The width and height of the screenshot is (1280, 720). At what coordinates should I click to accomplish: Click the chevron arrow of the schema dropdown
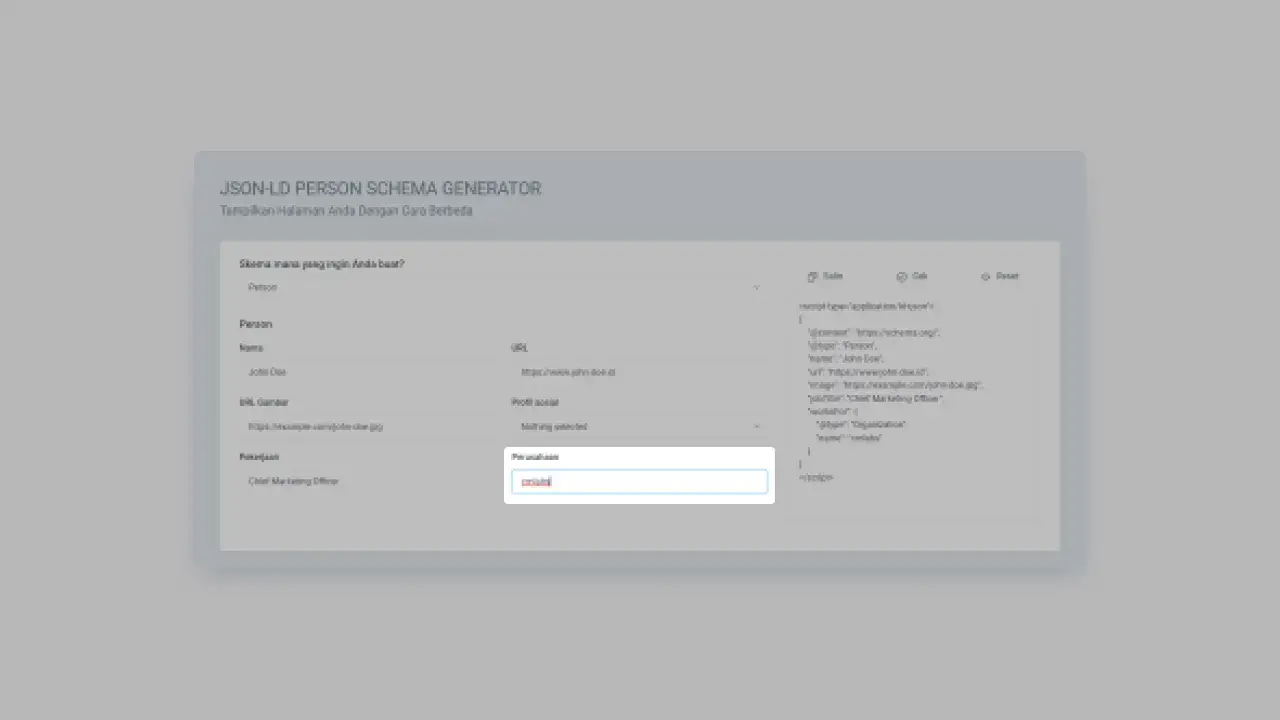click(x=756, y=288)
